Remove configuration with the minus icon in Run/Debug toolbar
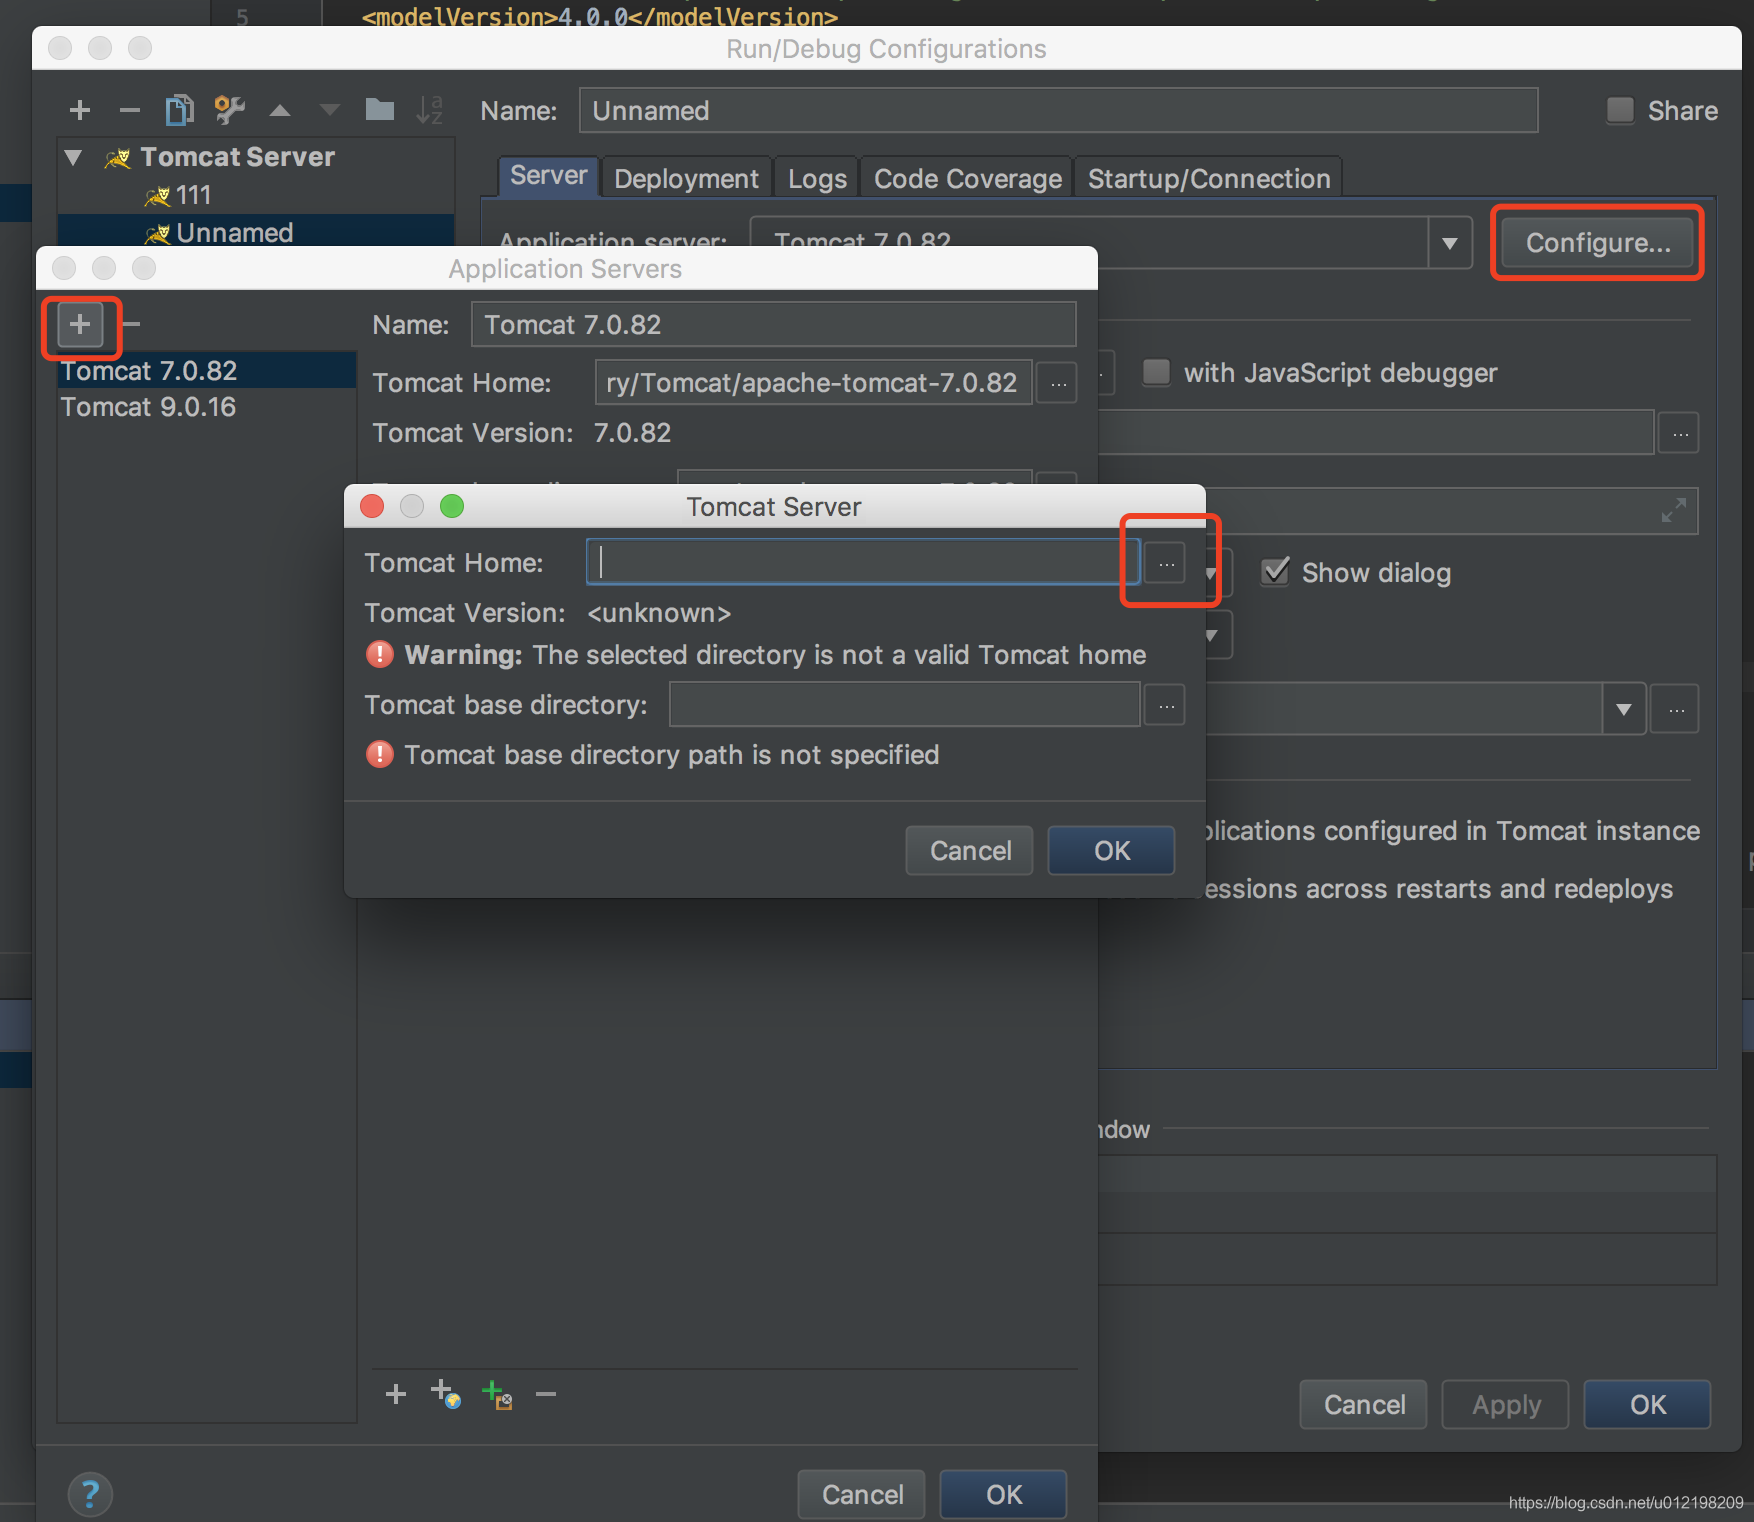Viewport: 1754px width, 1522px height. click(129, 110)
